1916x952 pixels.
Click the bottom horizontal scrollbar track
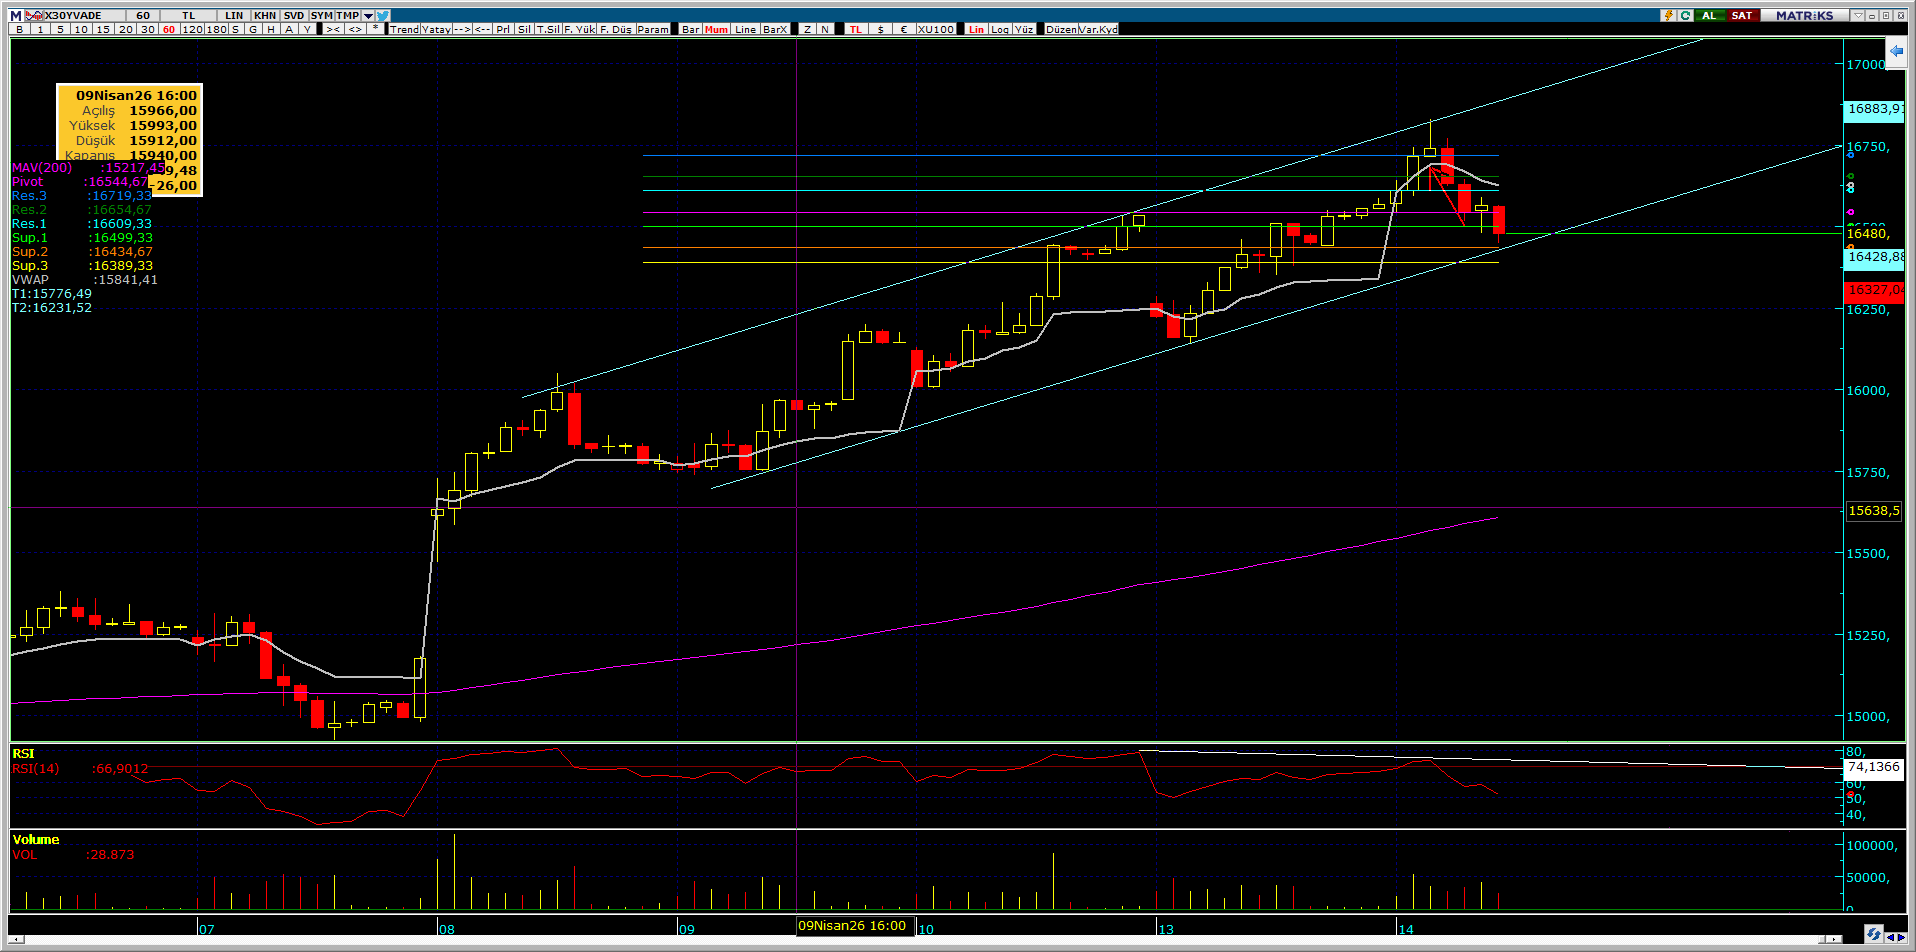(x=900, y=939)
